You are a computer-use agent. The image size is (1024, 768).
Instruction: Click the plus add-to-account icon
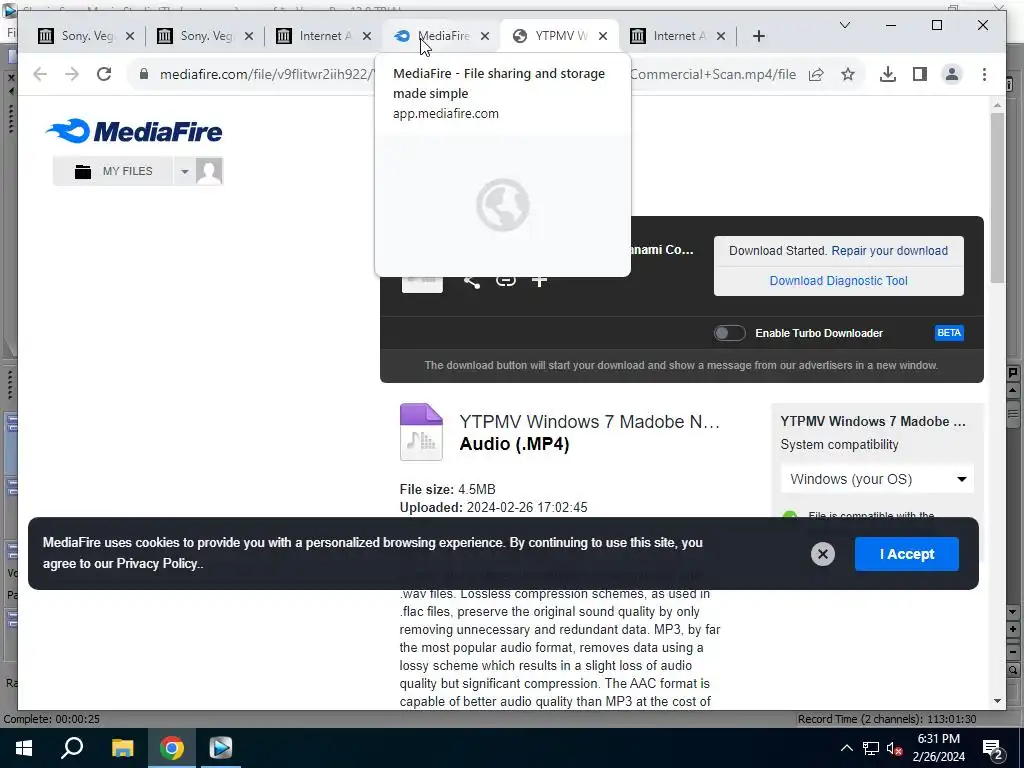click(539, 281)
